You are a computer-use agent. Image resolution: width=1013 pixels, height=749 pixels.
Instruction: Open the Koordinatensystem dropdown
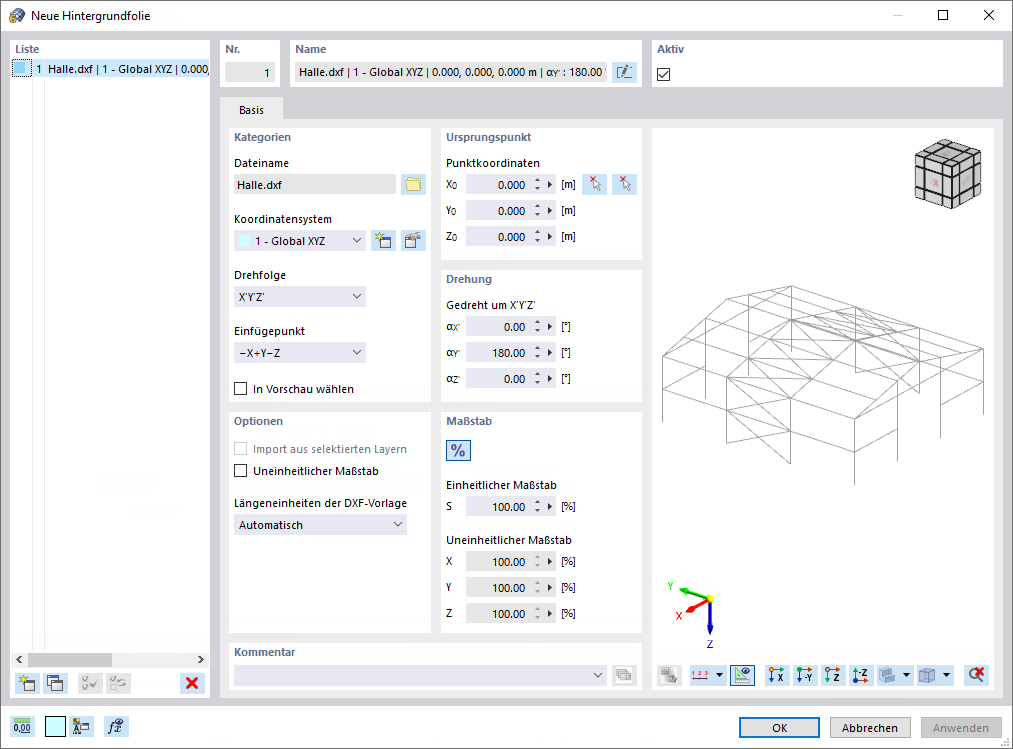pyautogui.click(x=300, y=241)
